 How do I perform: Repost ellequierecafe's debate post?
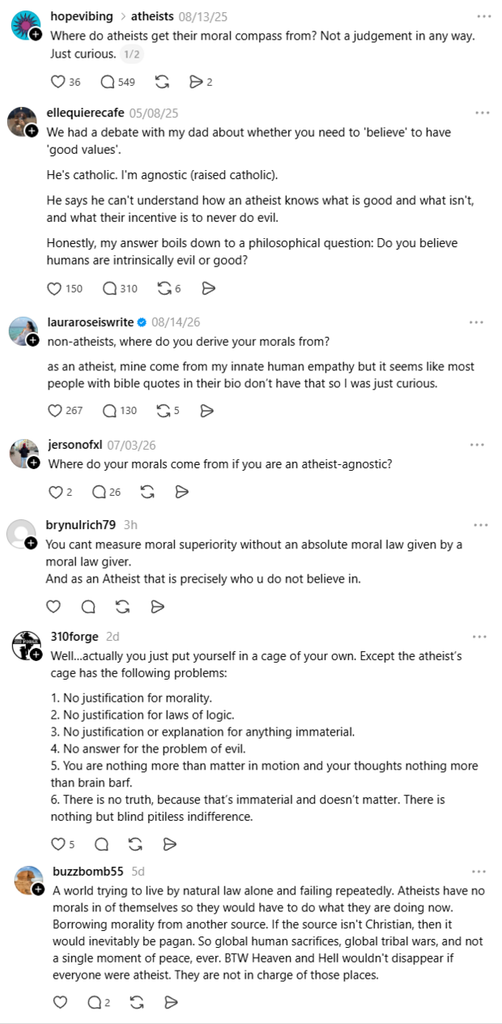(163, 289)
